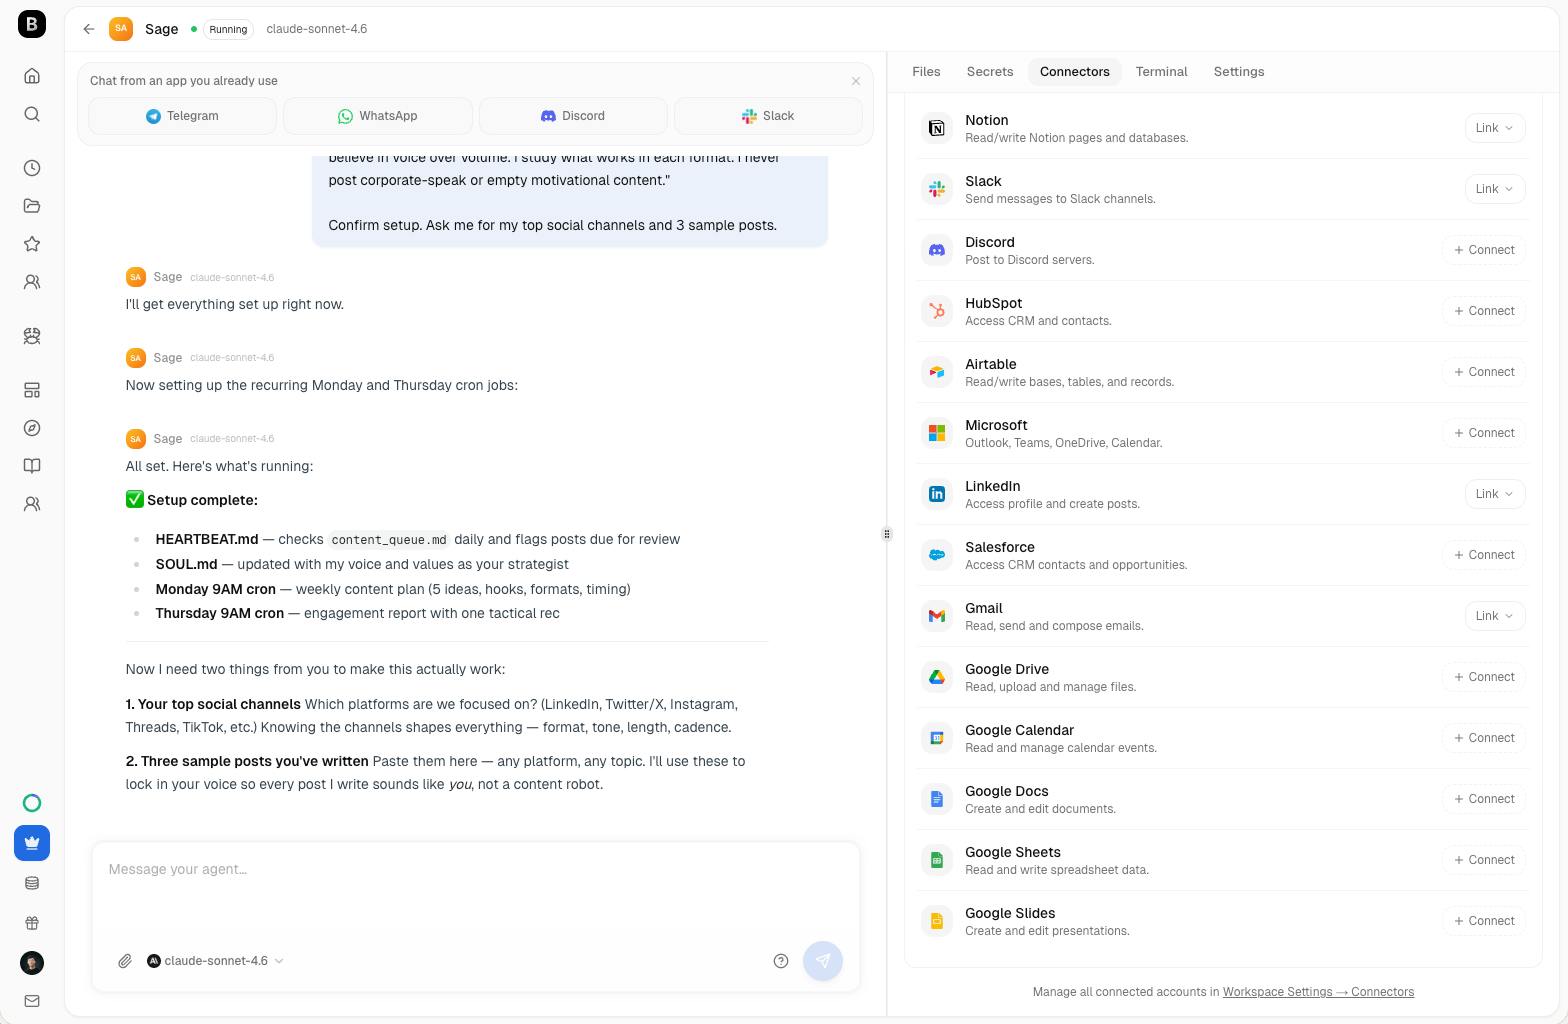
Task: Switch to the Files tab
Action: (x=926, y=72)
